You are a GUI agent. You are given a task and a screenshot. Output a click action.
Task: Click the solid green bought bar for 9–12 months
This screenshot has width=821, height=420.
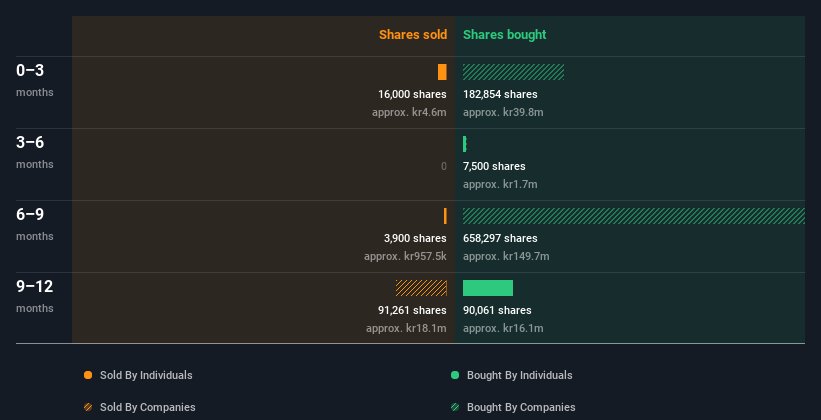pos(488,288)
